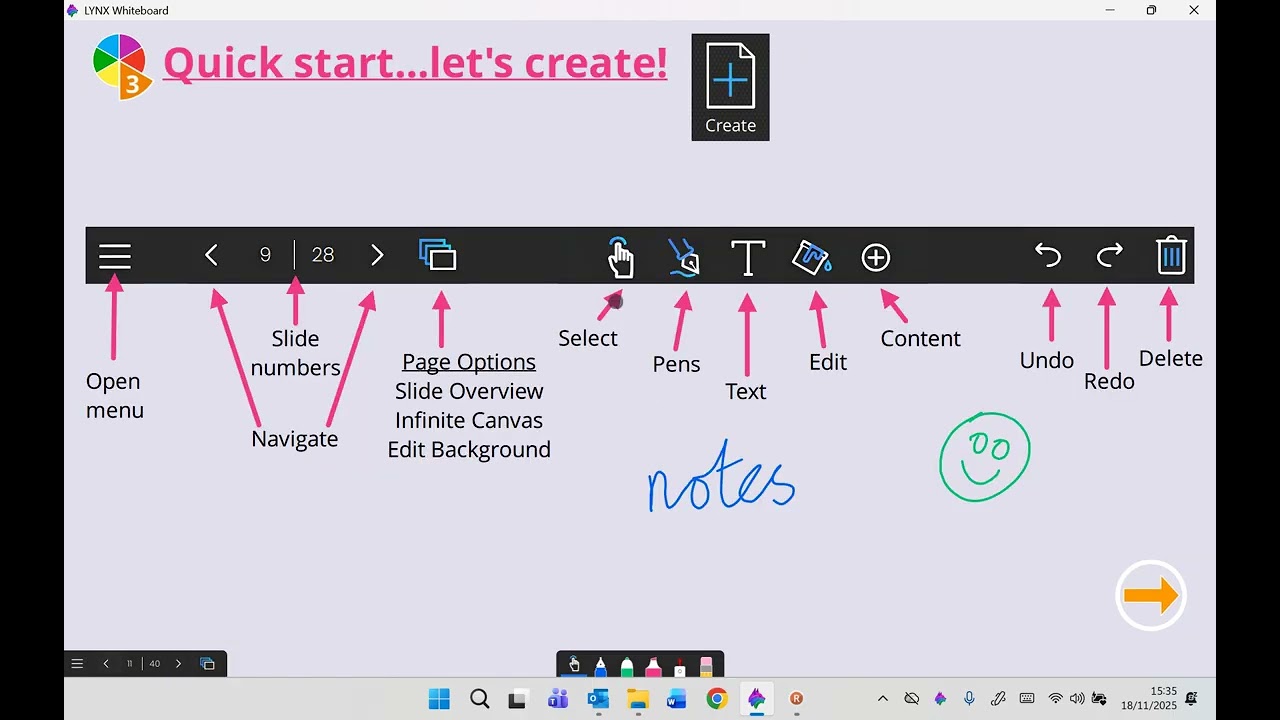Viewport: 1280px width, 720px height.
Task: Select the eraser in bottom pen bar
Action: (706, 665)
